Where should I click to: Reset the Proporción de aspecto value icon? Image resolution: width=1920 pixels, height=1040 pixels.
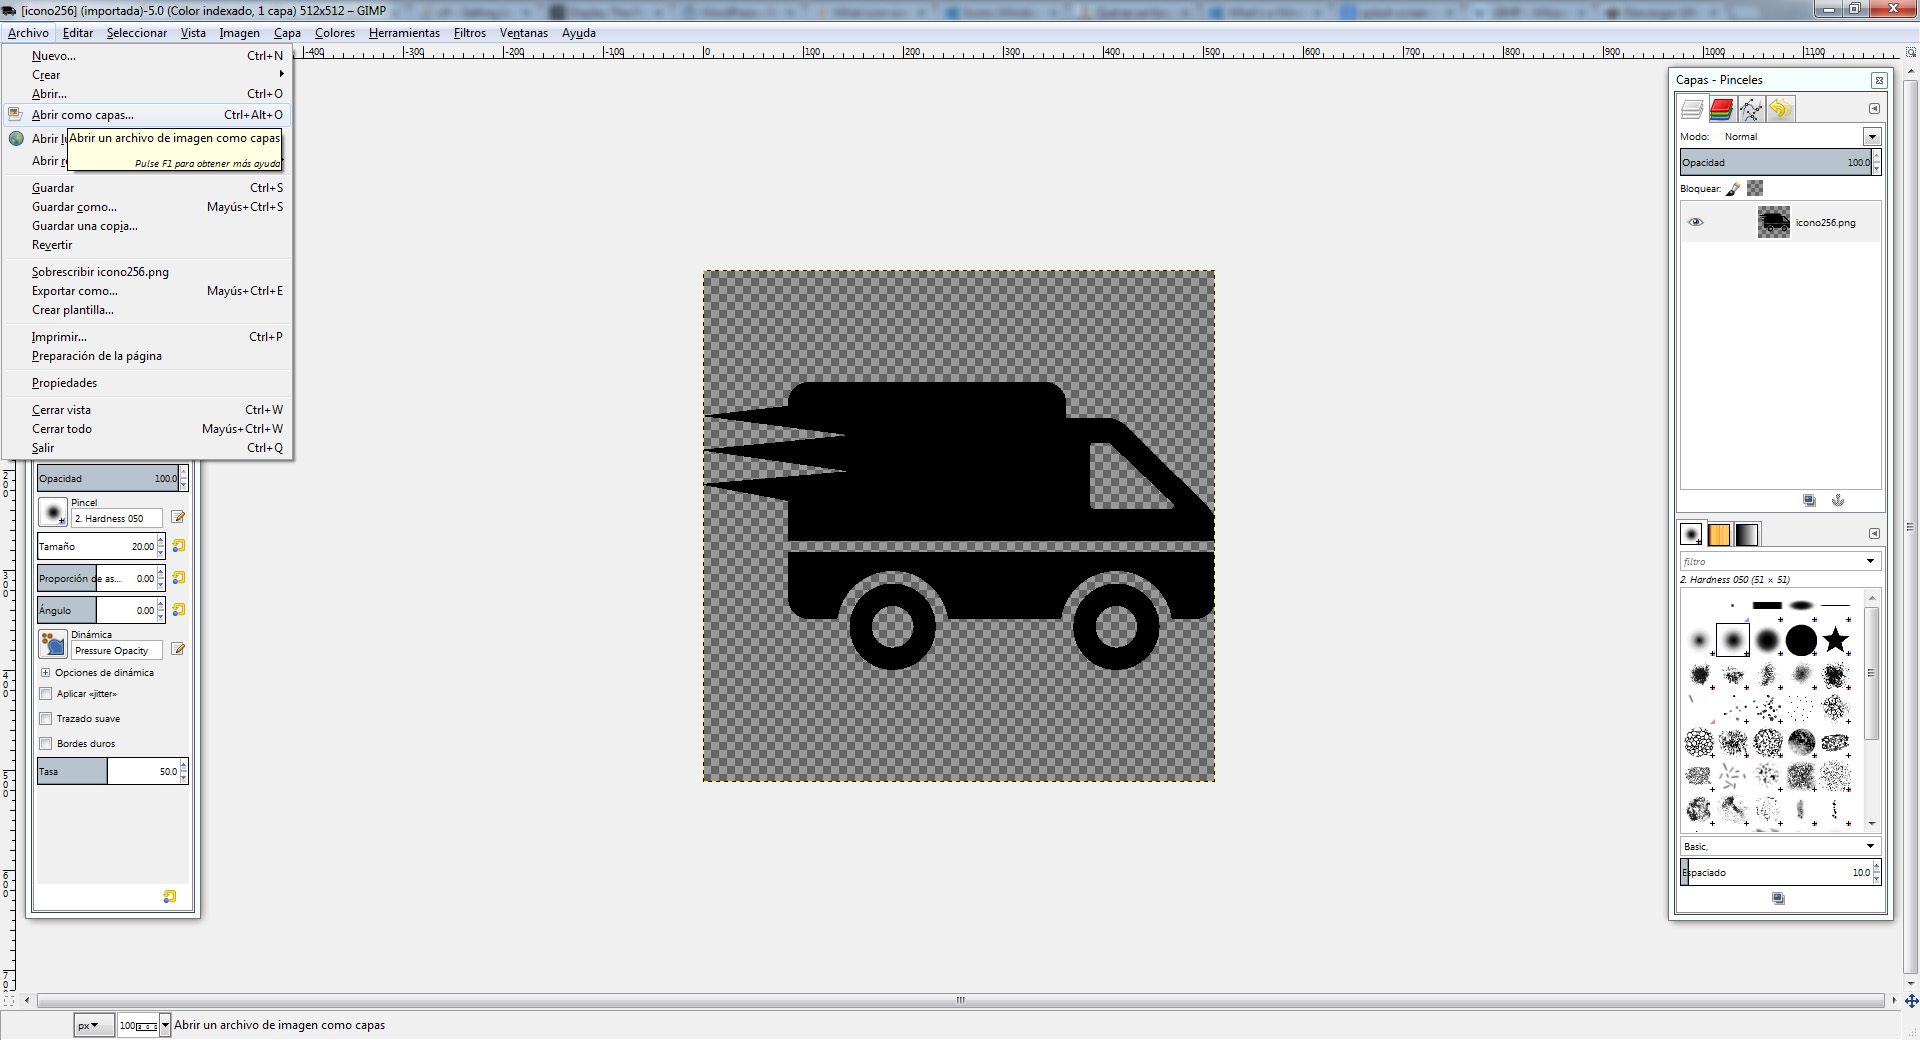(179, 578)
